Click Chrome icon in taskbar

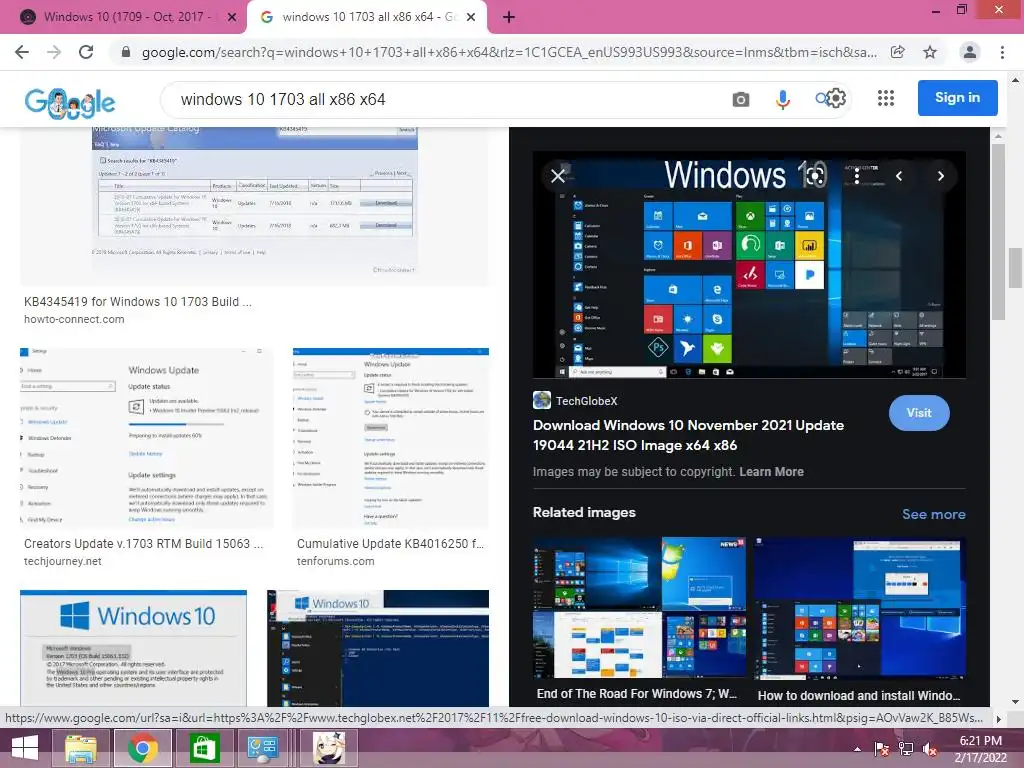pos(142,748)
